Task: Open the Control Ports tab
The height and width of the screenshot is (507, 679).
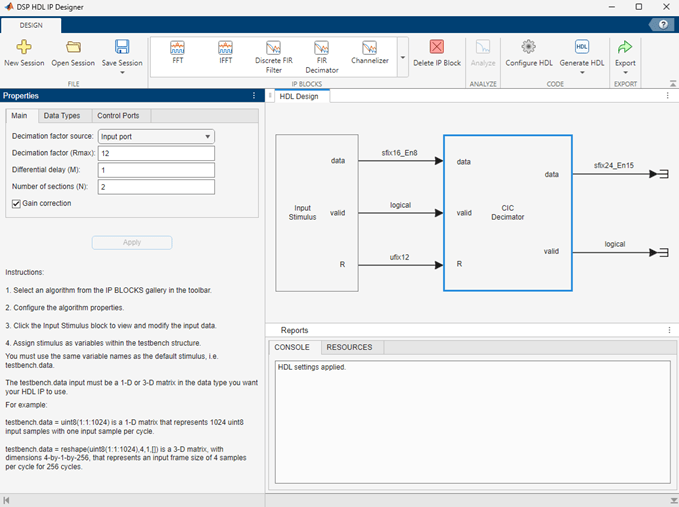Action: click(x=118, y=116)
